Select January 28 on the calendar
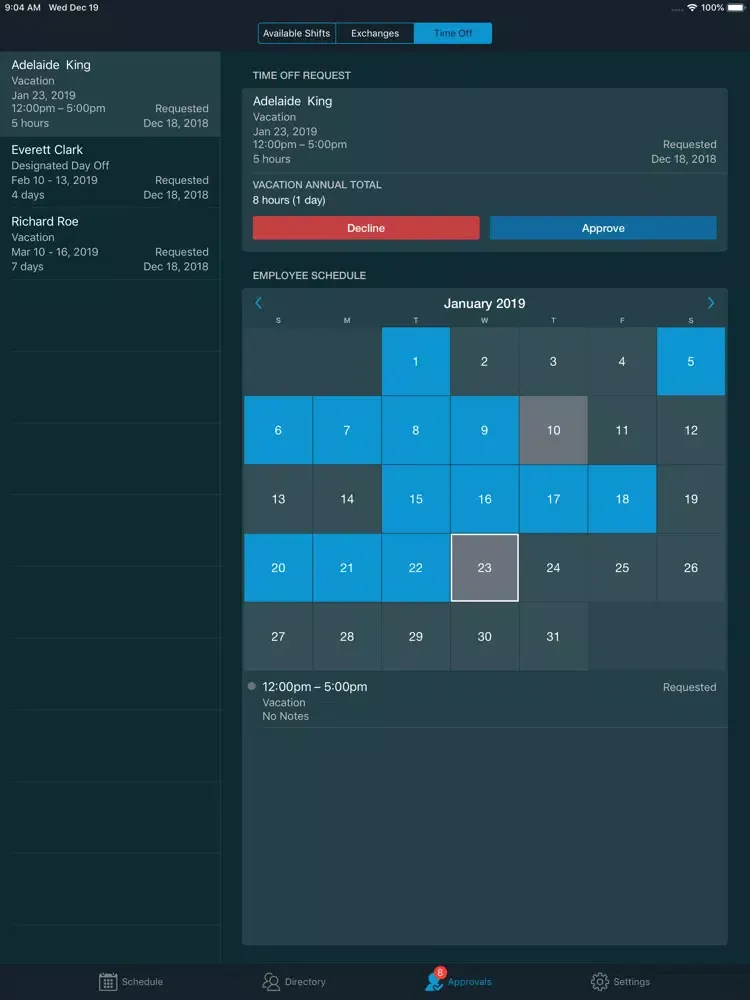Image resolution: width=750 pixels, height=1000 pixels. pyautogui.click(x=347, y=637)
